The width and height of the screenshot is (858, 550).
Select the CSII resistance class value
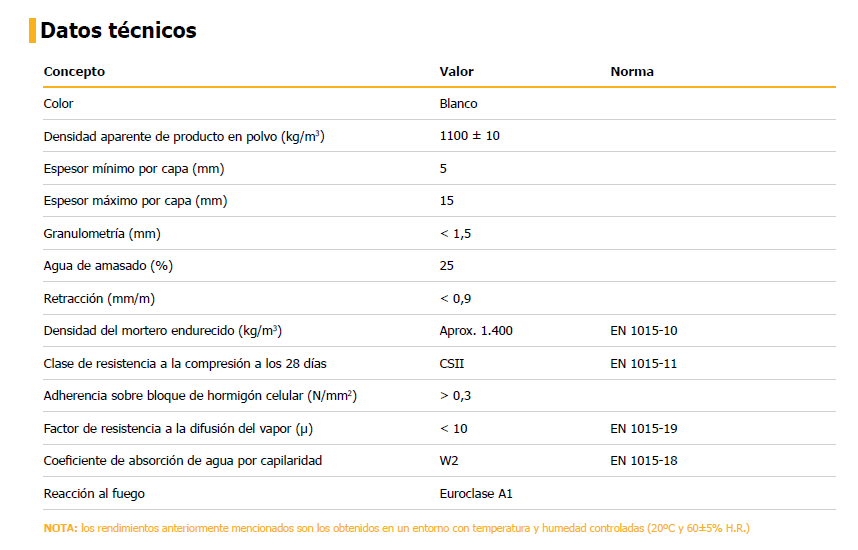pyautogui.click(x=451, y=363)
